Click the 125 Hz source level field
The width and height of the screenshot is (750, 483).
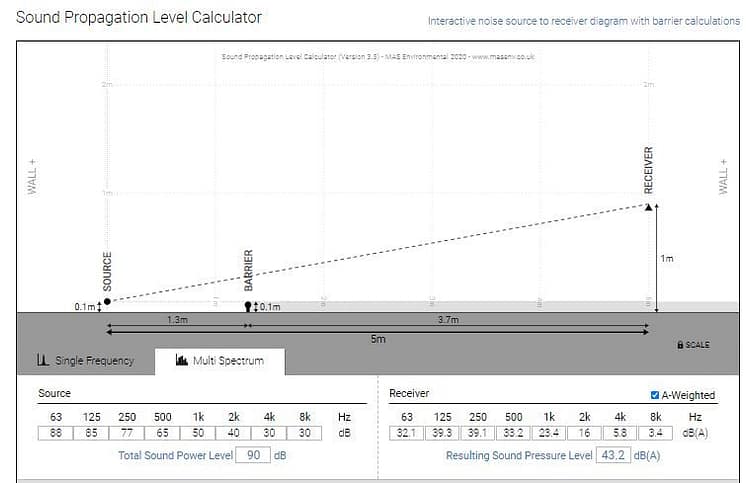pos(92,433)
